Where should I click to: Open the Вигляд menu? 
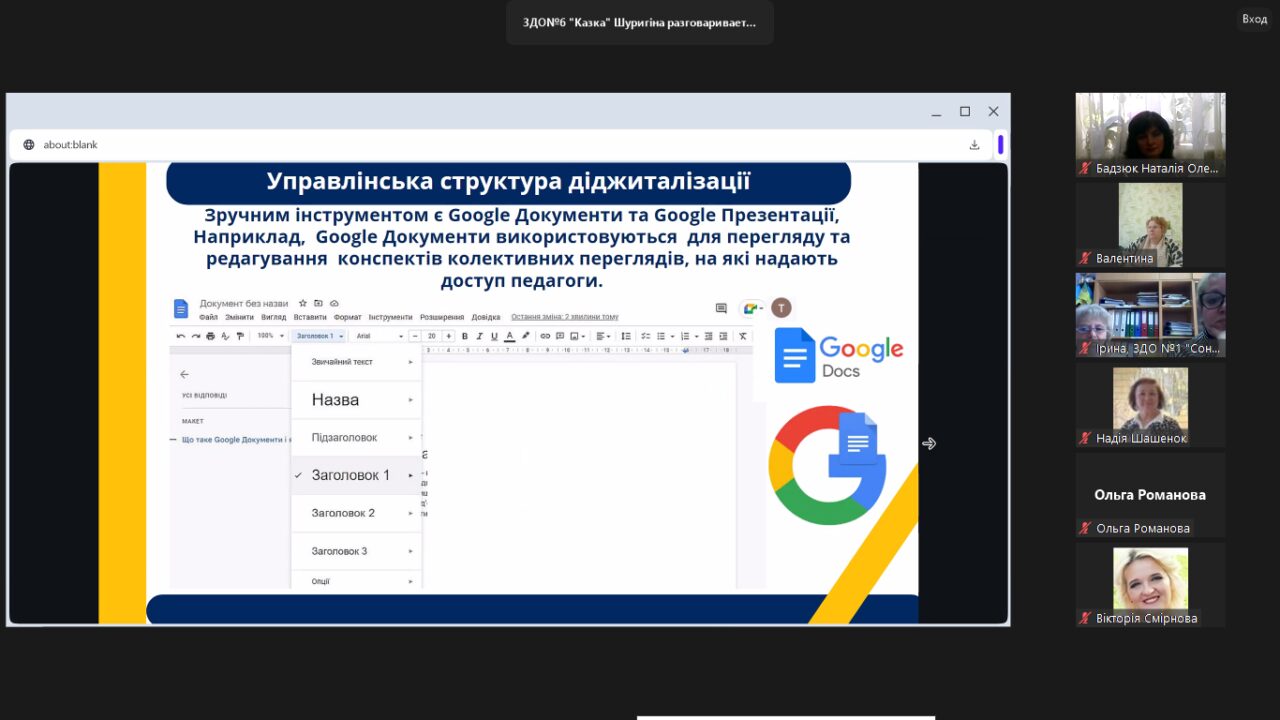click(x=273, y=317)
